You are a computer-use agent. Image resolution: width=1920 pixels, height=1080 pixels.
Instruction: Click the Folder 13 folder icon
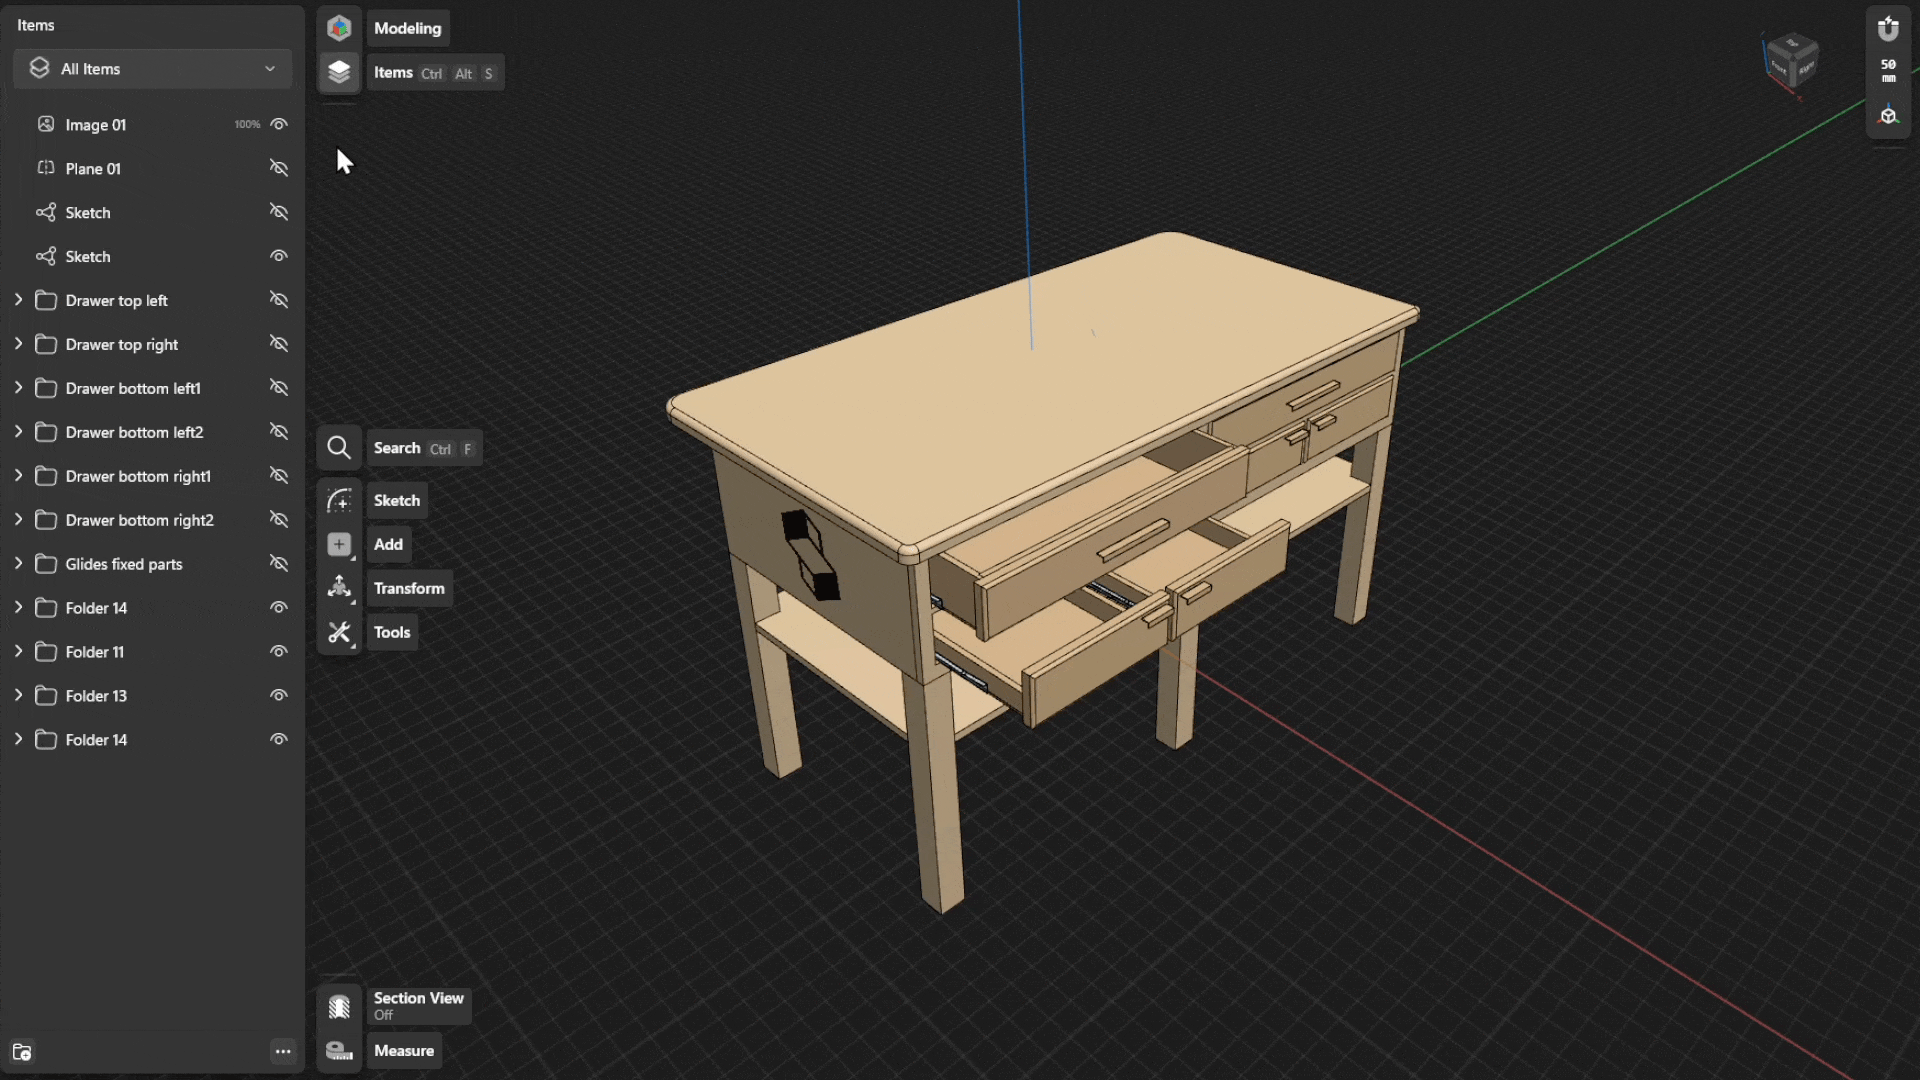[x=45, y=696]
